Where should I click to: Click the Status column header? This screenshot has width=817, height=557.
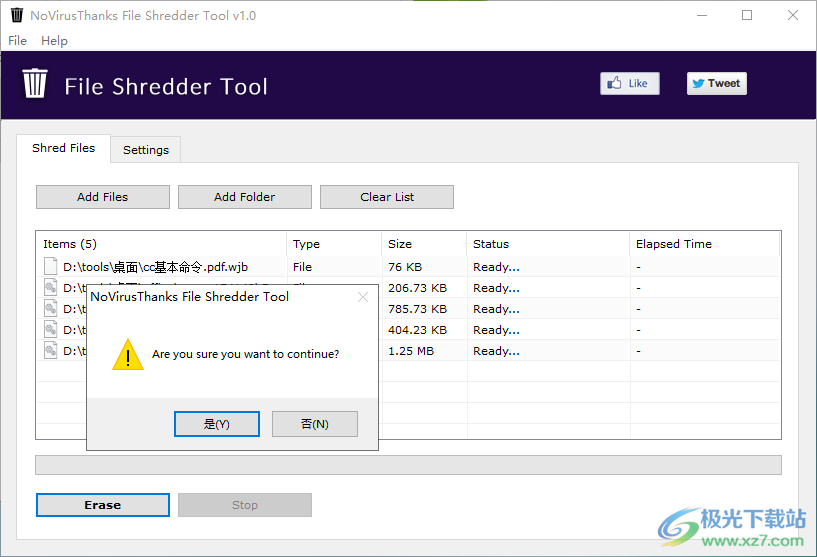[x=548, y=244]
